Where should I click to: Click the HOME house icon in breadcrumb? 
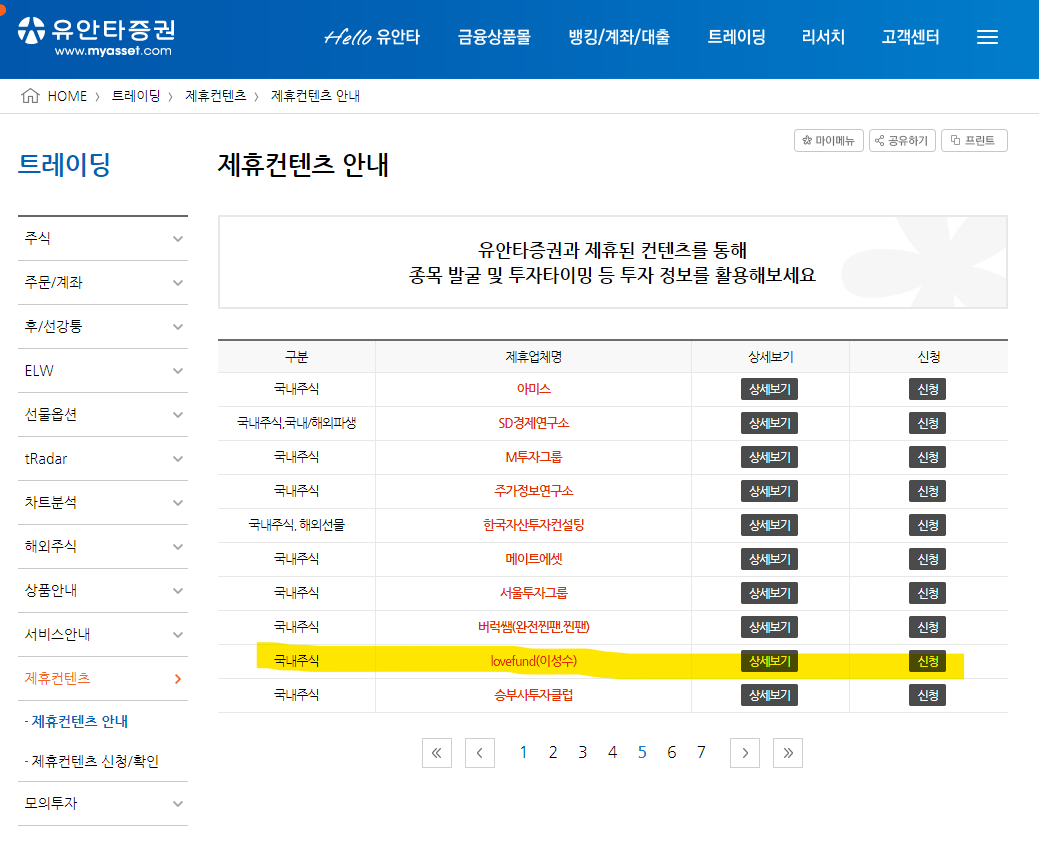[30, 96]
